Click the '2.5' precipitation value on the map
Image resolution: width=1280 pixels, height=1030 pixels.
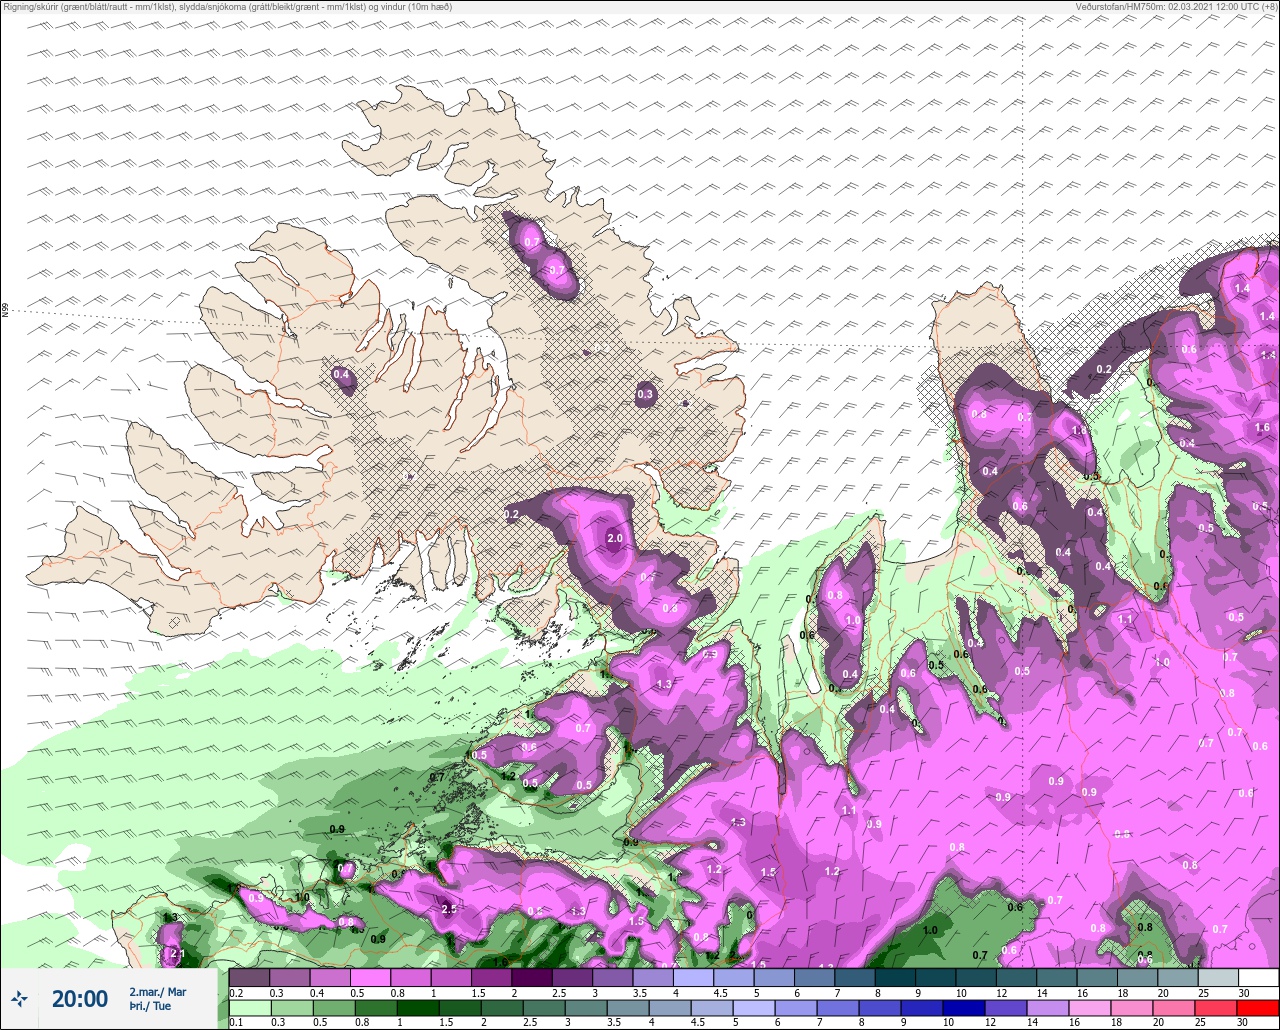(x=449, y=909)
